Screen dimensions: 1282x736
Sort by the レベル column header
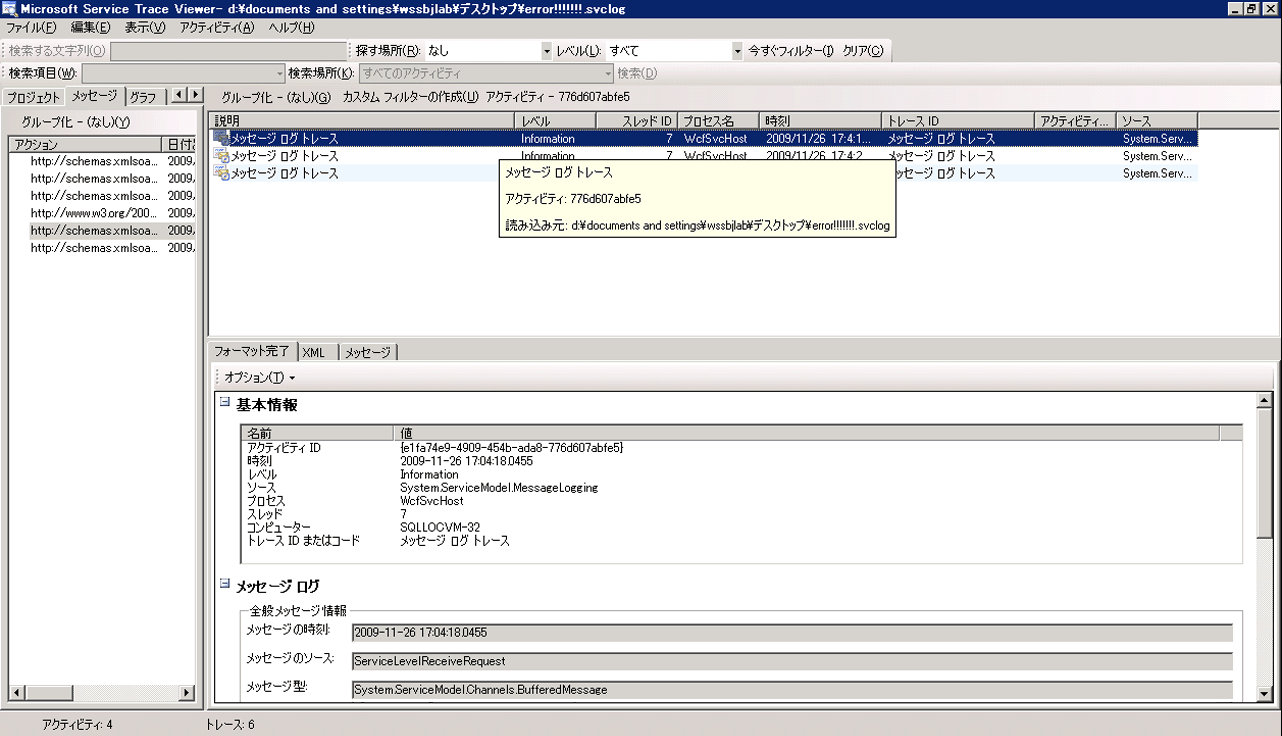tap(555, 121)
